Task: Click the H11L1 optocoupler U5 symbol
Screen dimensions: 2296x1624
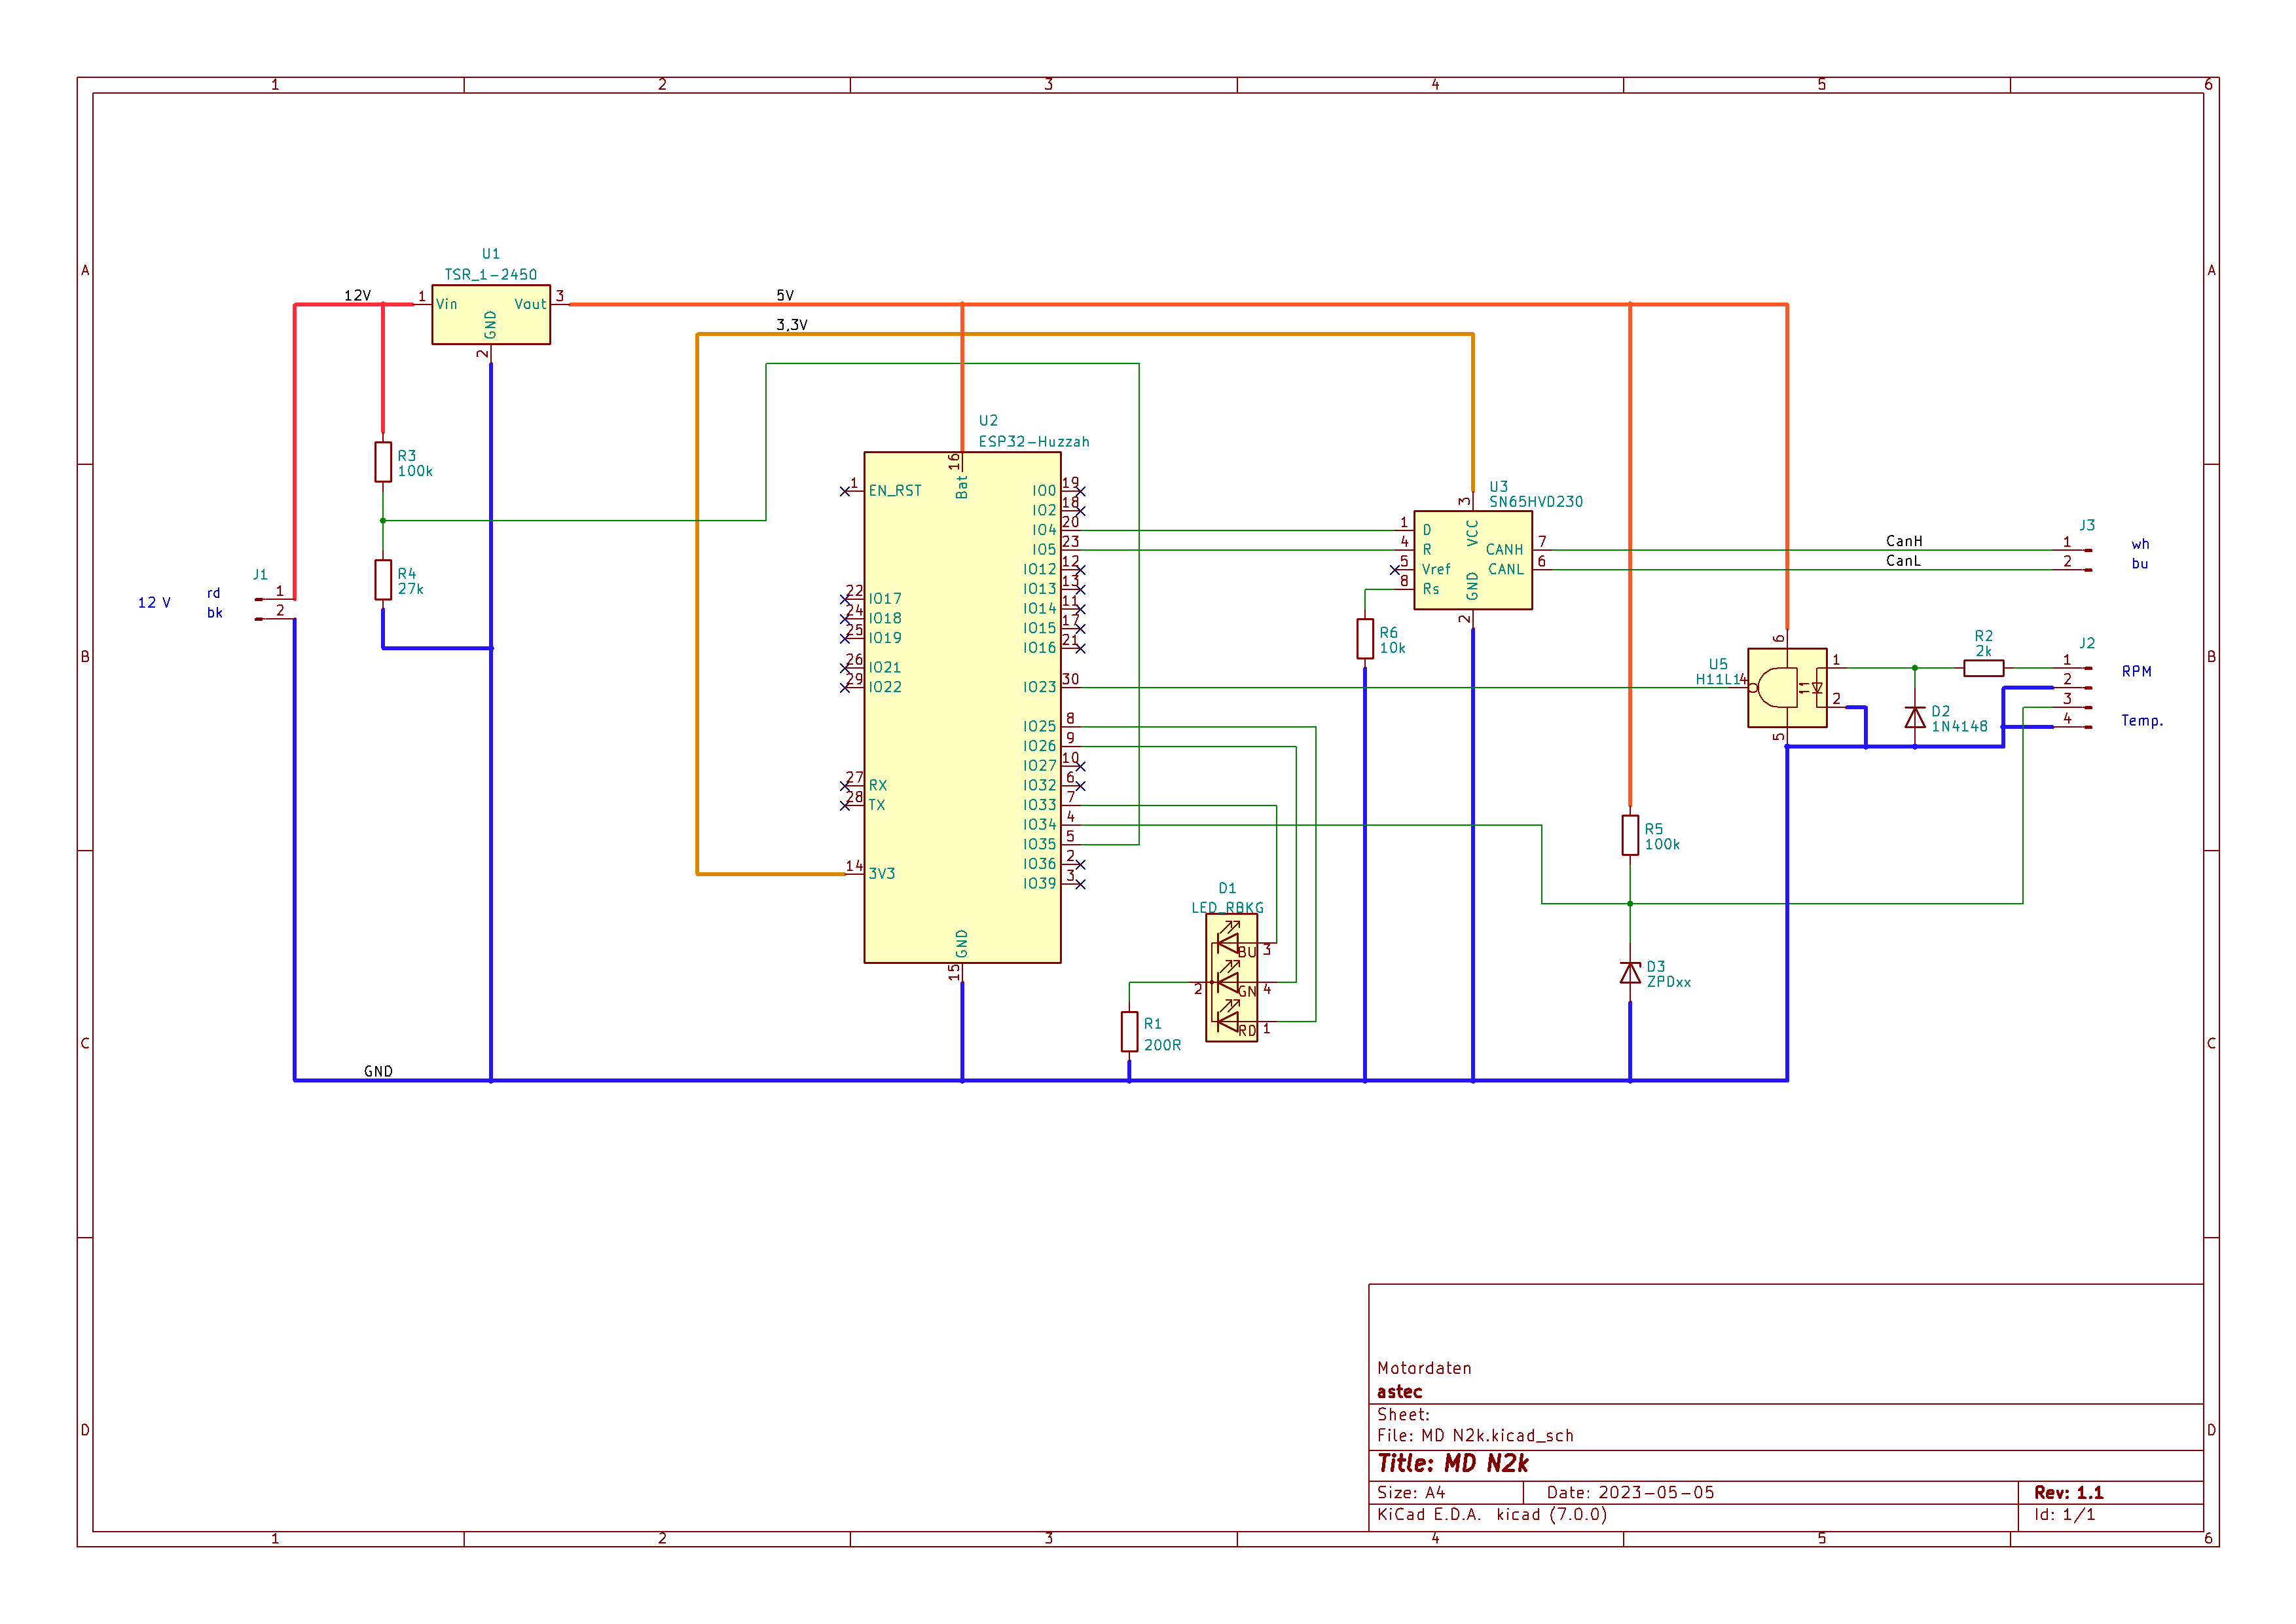Action: pos(1786,688)
